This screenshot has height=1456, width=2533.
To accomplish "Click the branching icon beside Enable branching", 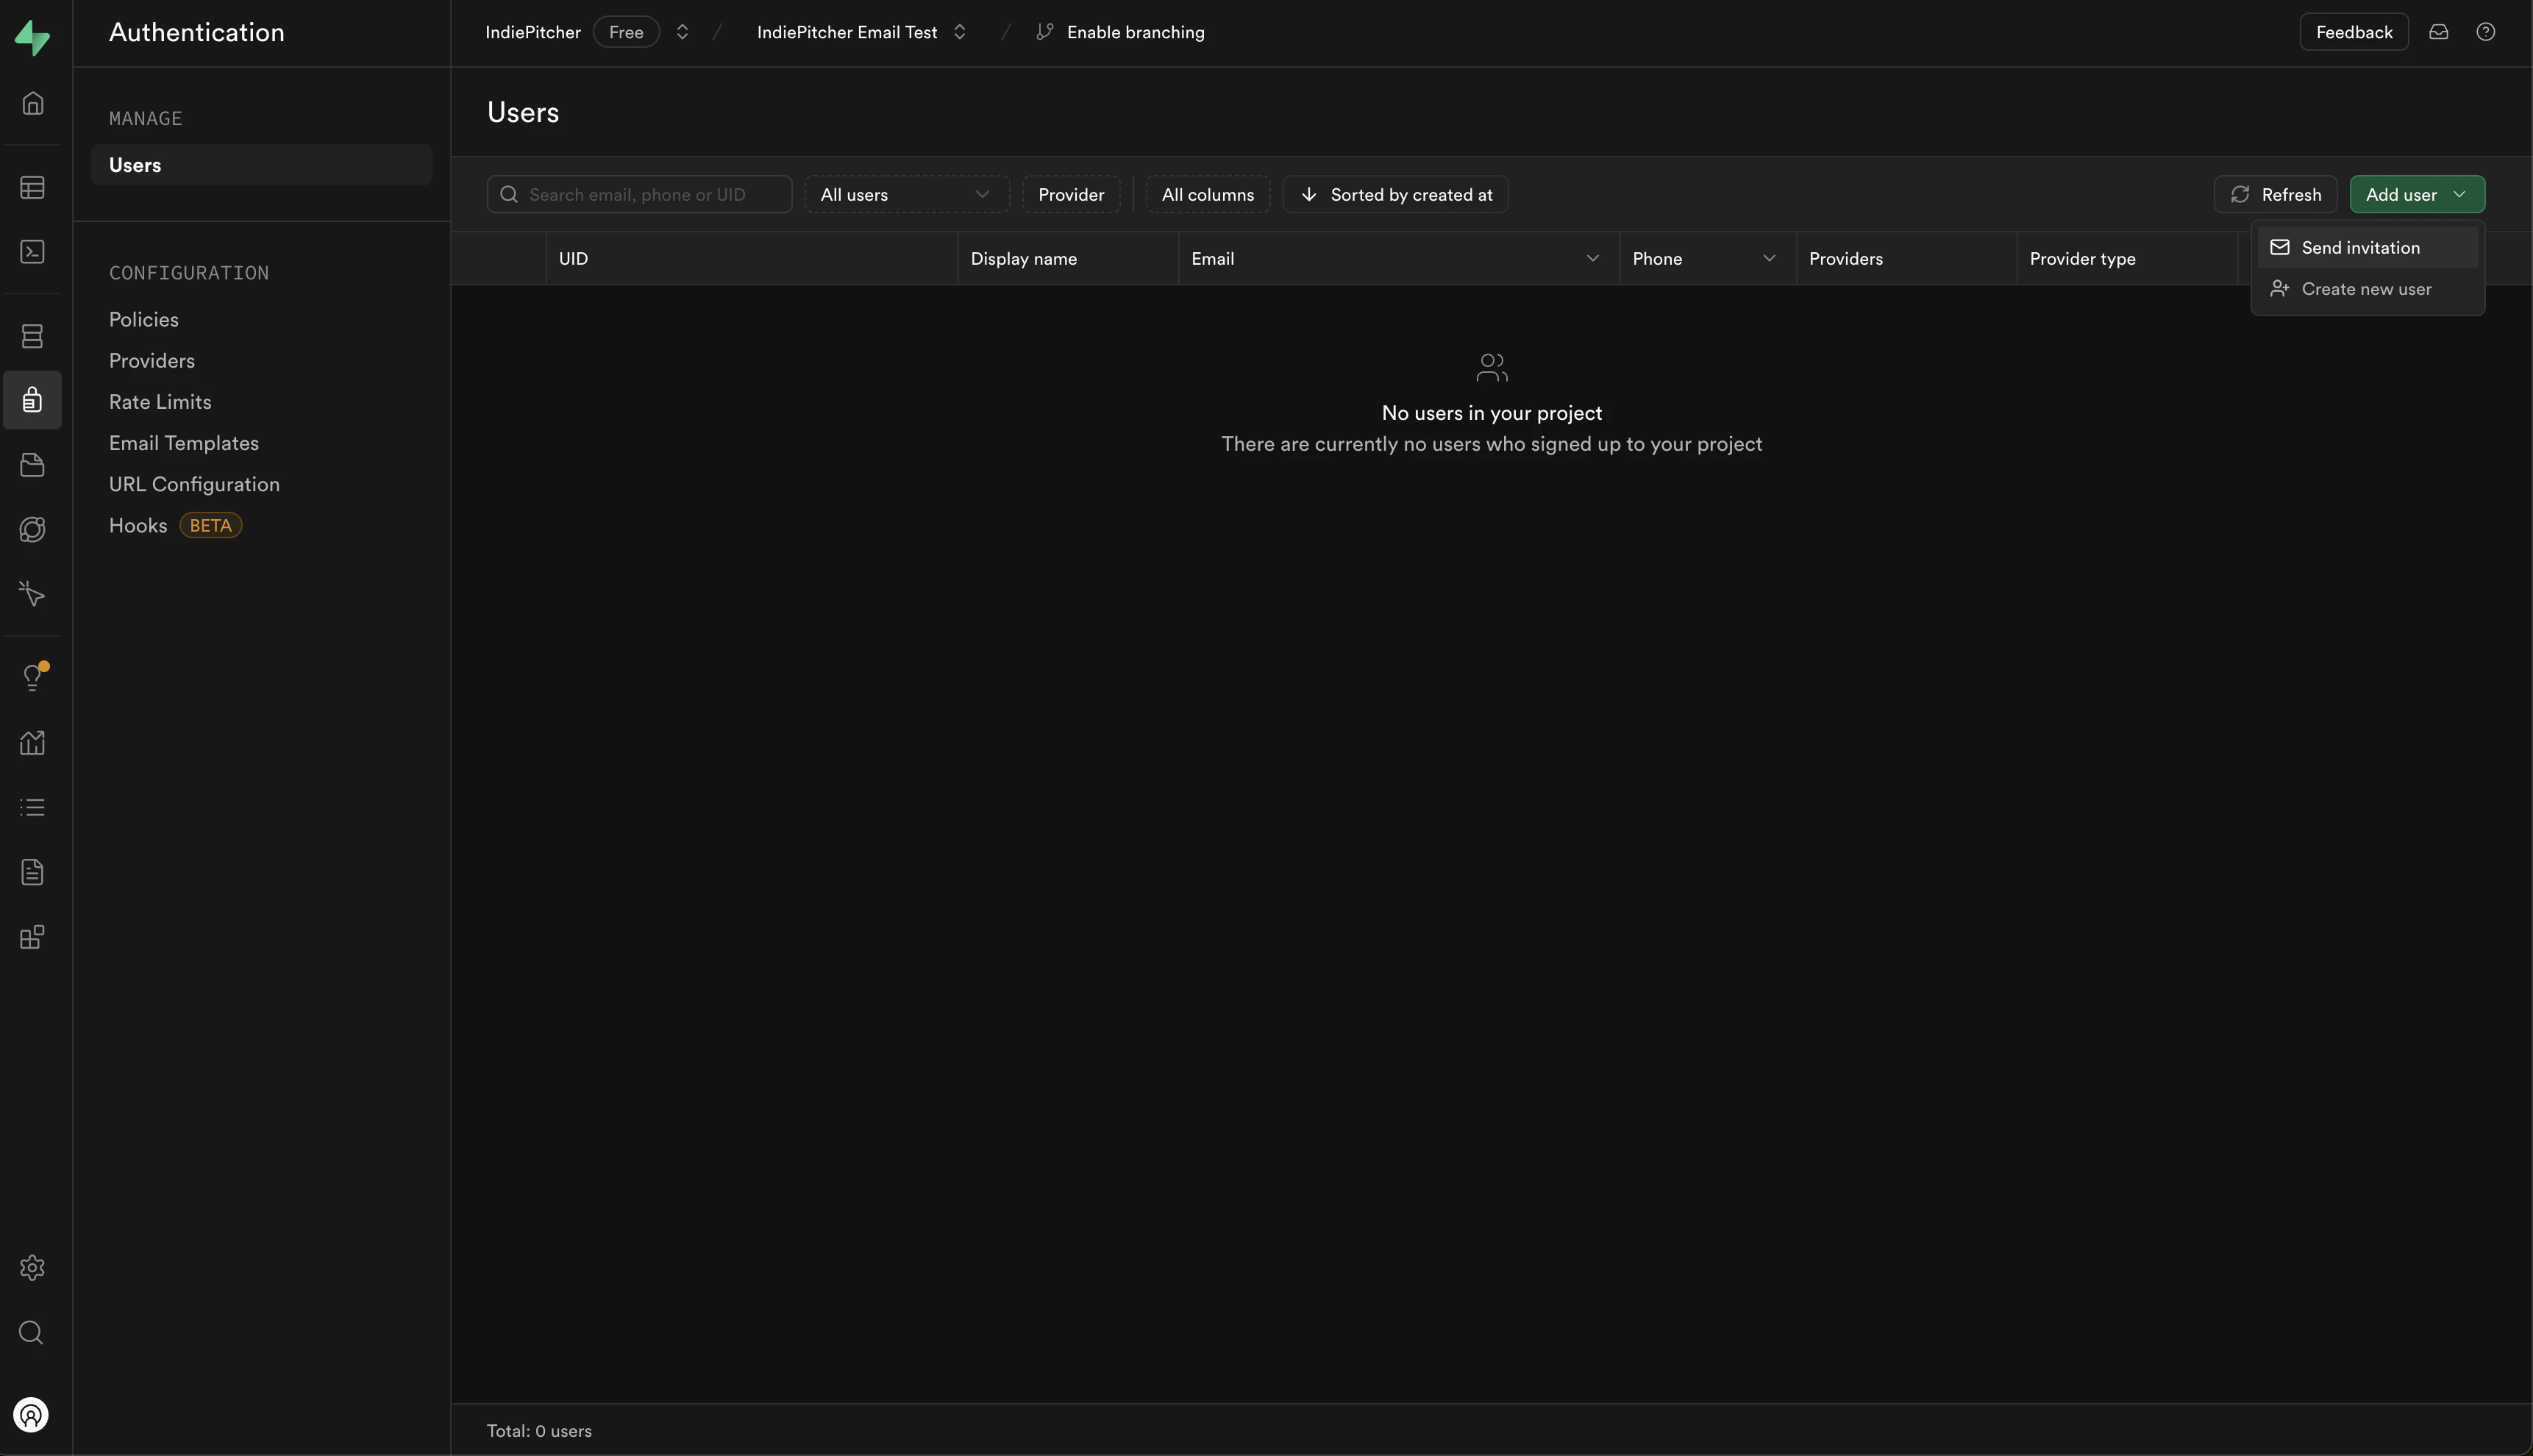I will coord(1045,32).
